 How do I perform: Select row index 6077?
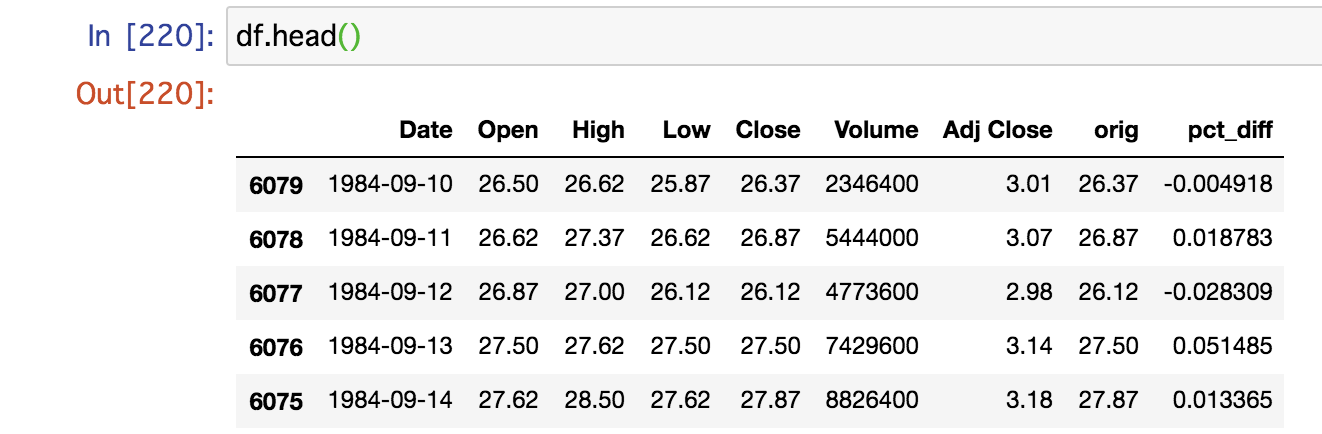(x=275, y=293)
